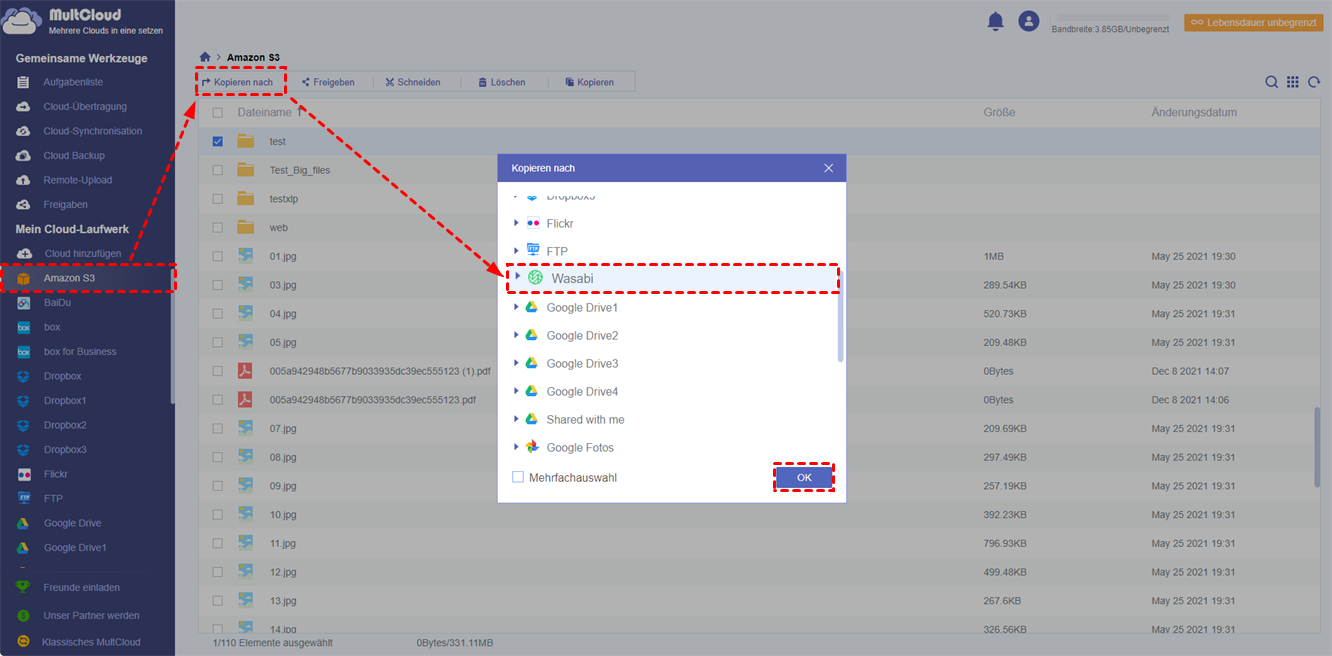Select Dropbox drive in sidebar

click(62, 376)
